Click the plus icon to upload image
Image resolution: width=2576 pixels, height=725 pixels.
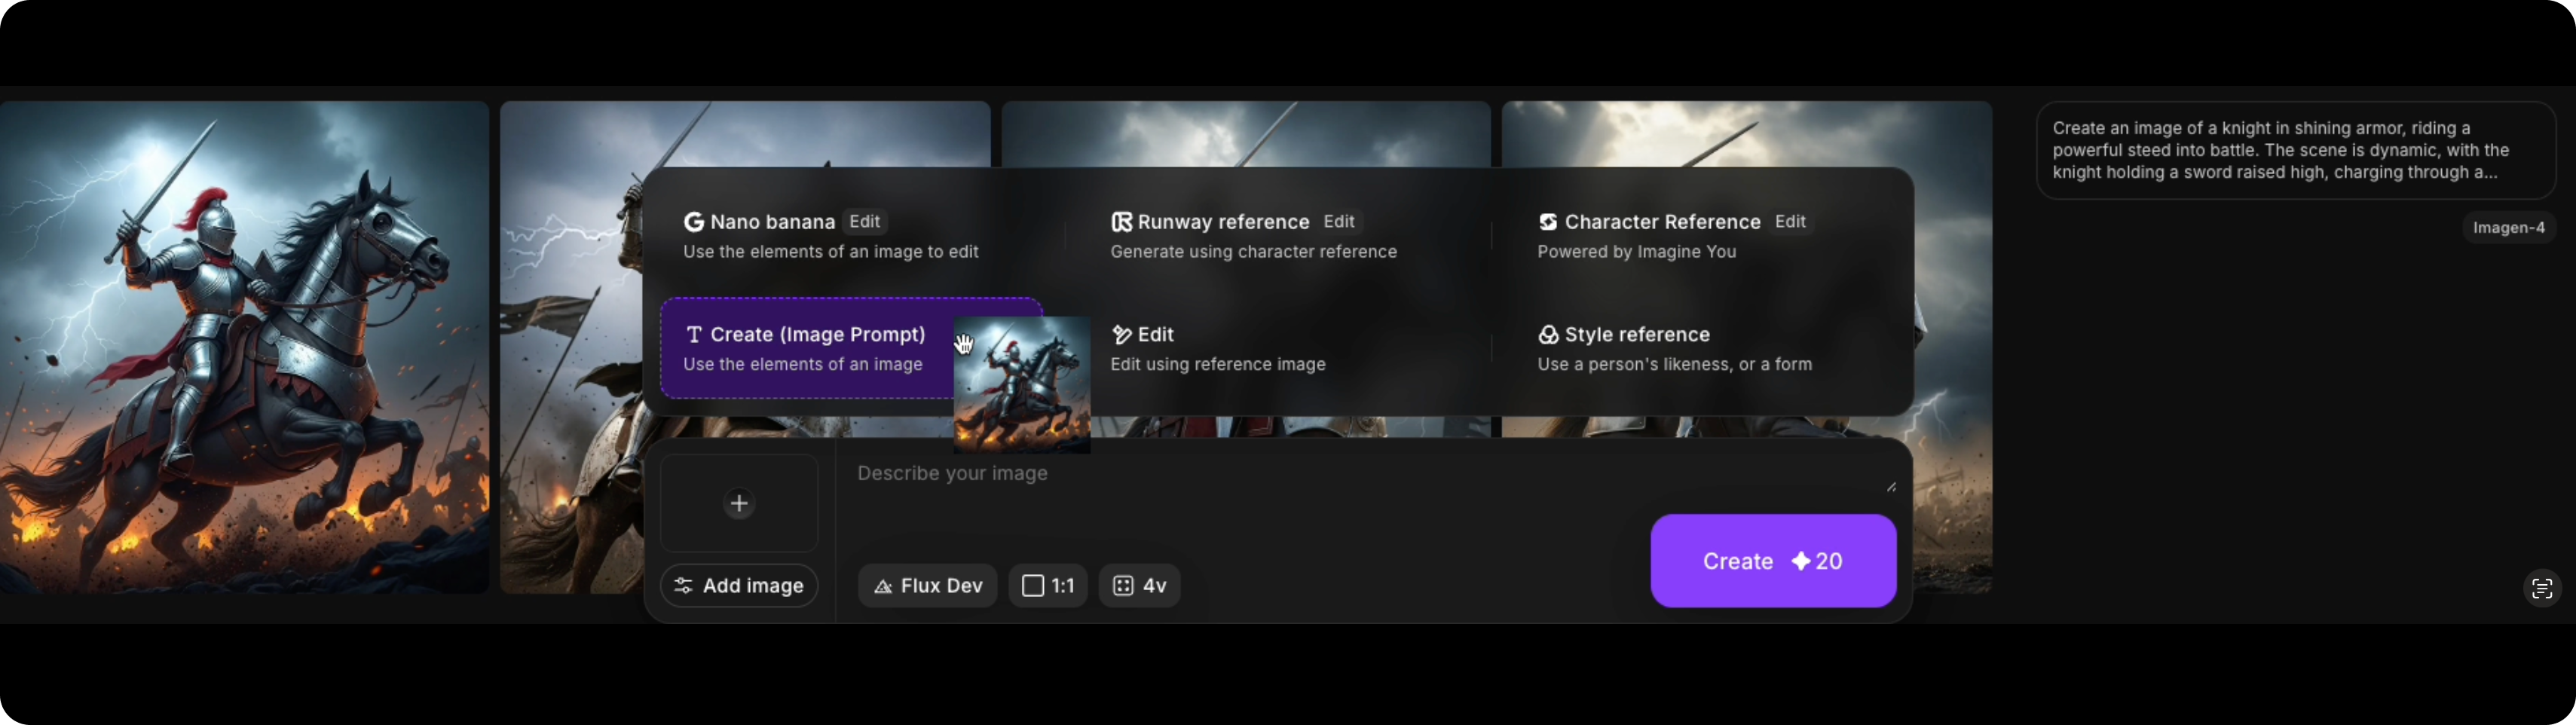pyautogui.click(x=739, y=503)
